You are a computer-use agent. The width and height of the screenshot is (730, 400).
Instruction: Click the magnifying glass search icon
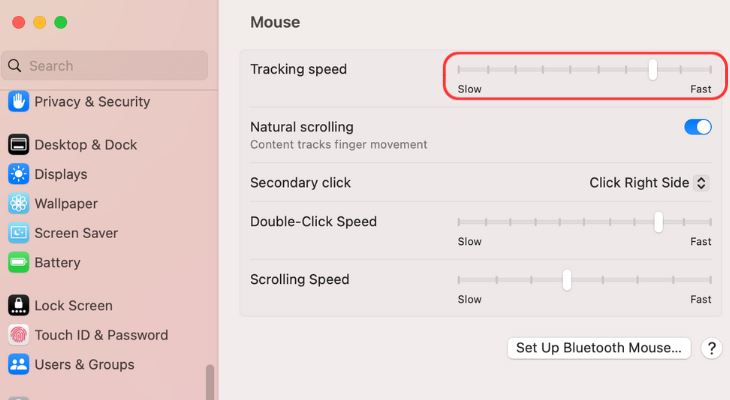15,66
